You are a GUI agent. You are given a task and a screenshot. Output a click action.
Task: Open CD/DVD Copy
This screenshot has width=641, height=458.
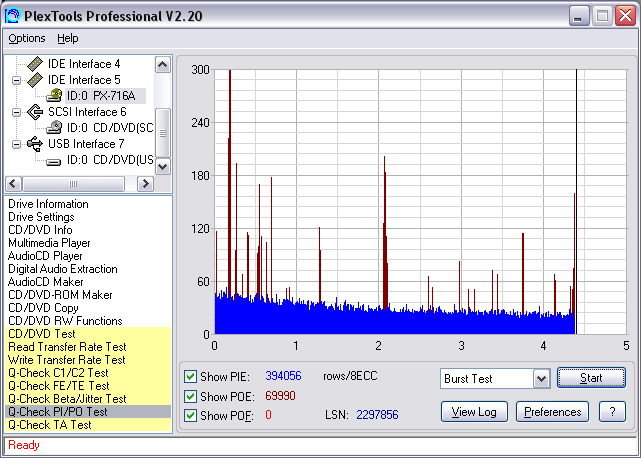coord(43,308)
